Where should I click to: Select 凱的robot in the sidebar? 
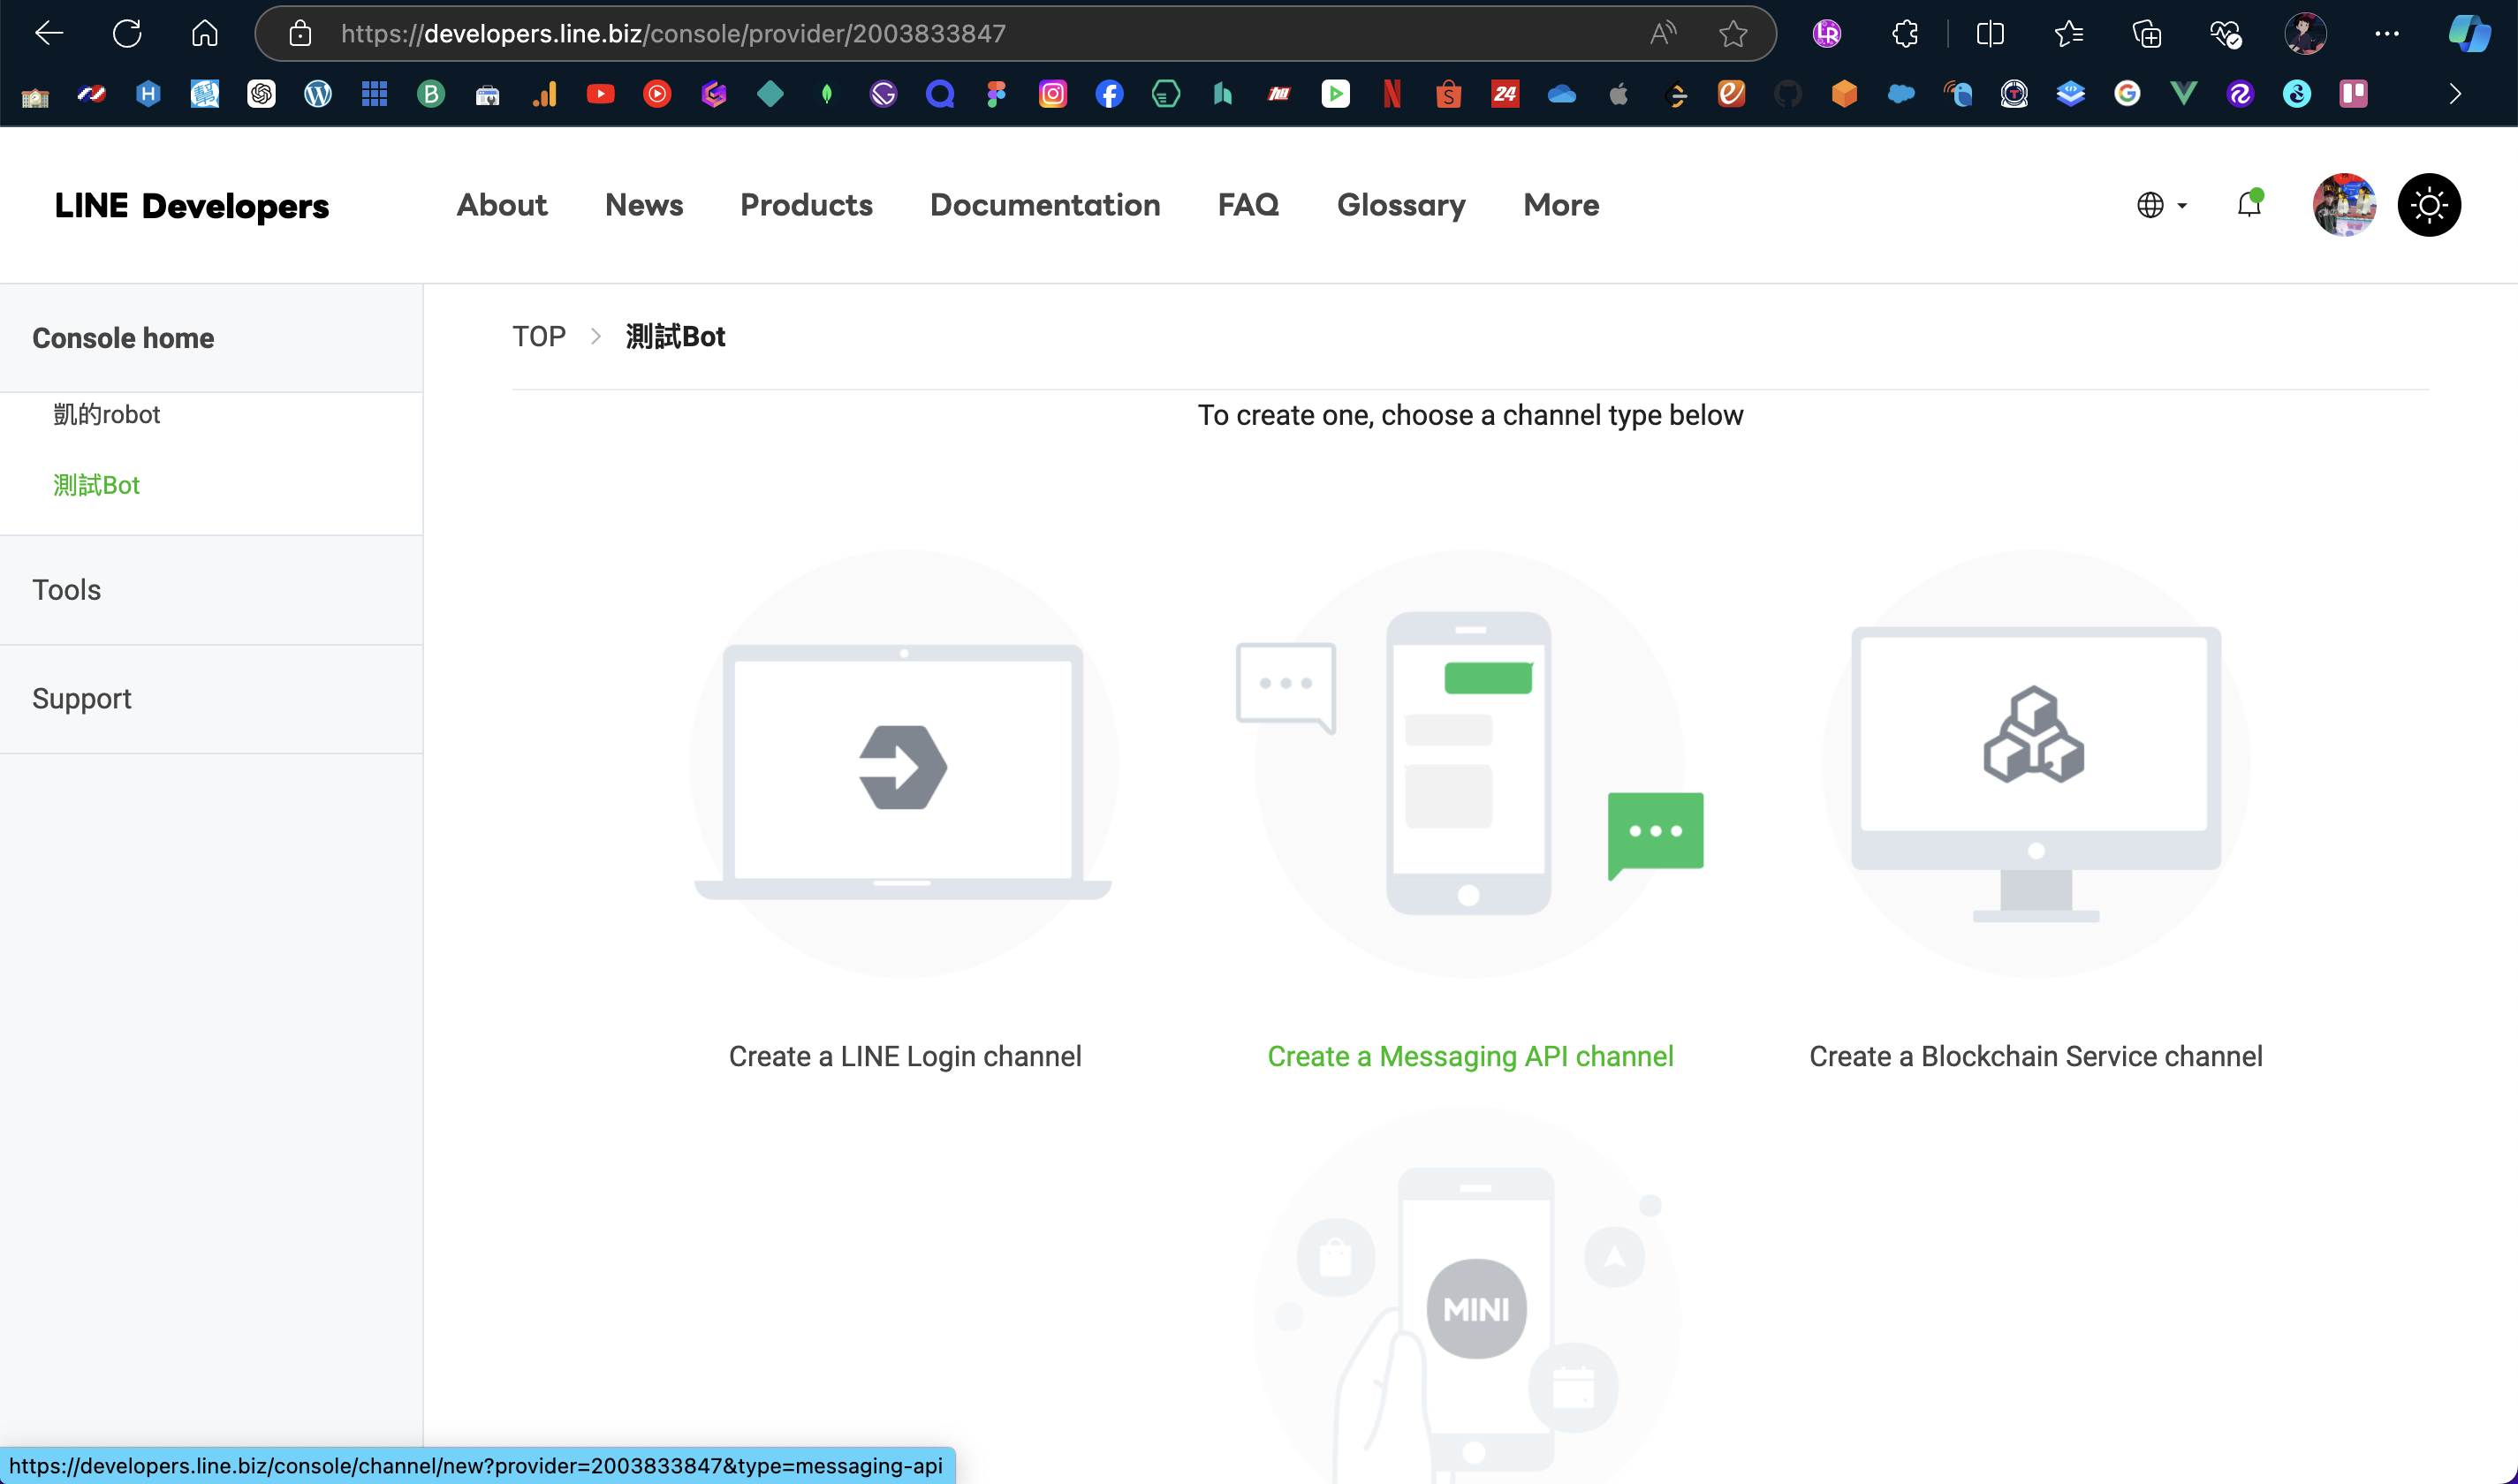pos(106,414)
